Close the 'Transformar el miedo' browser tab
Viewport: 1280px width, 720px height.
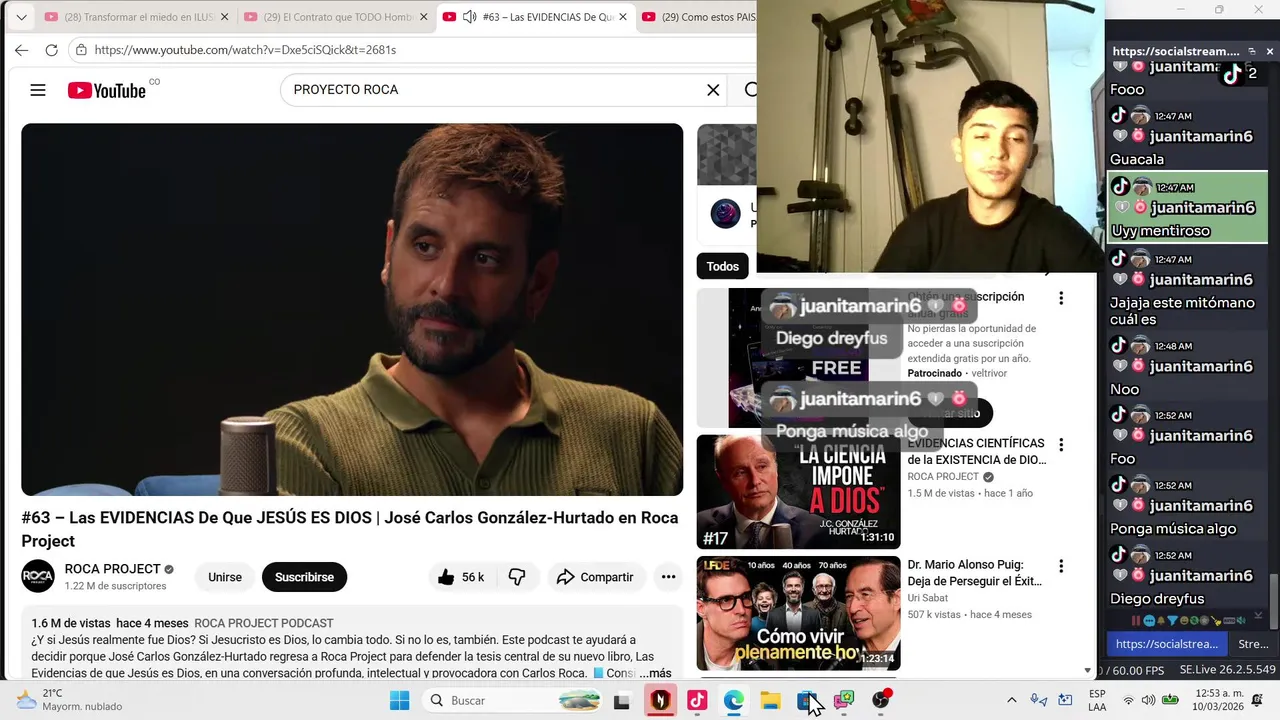pyautogui.click(x=224, y=17)
